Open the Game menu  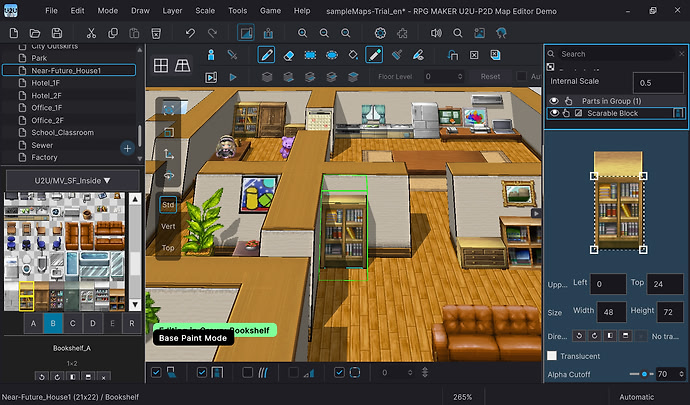[270, 11]
